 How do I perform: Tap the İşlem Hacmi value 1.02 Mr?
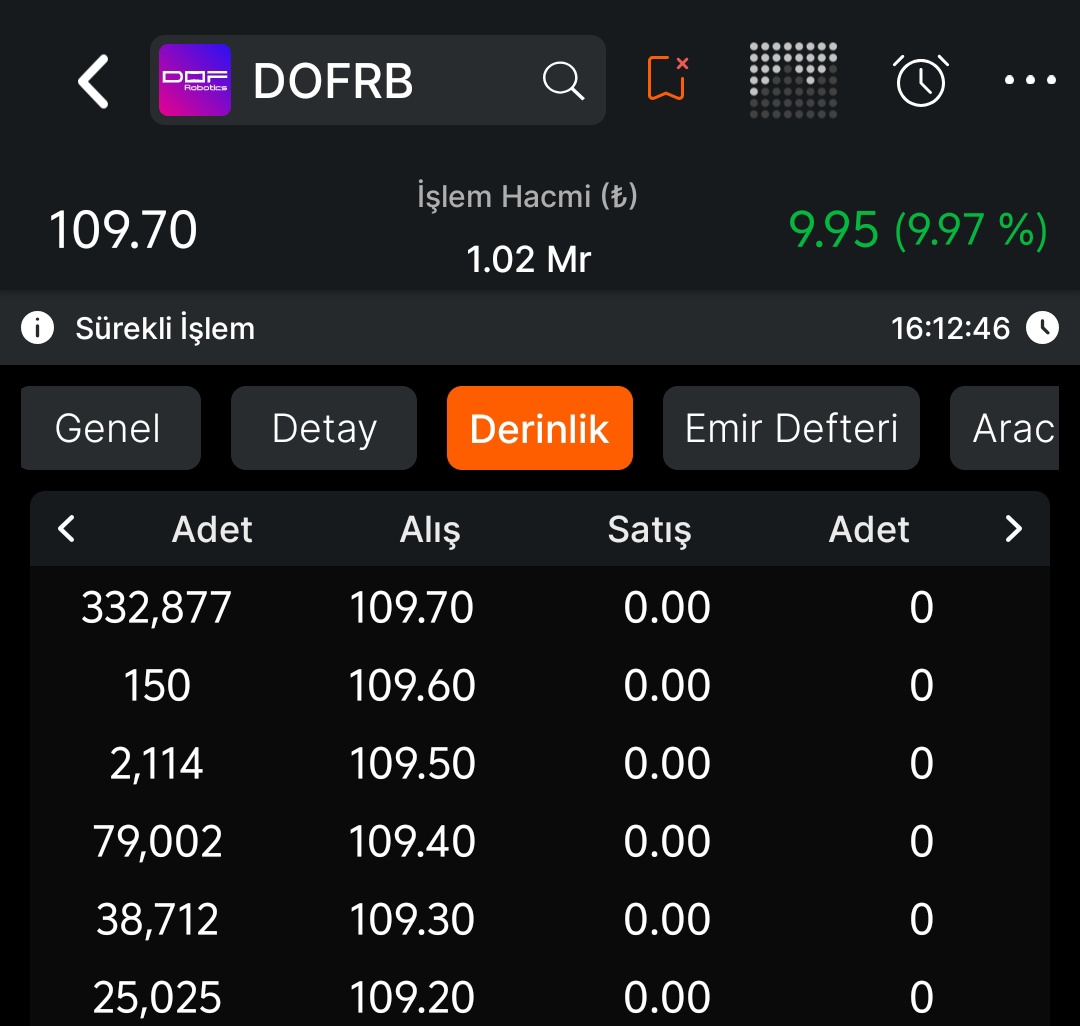coord(528,259)
